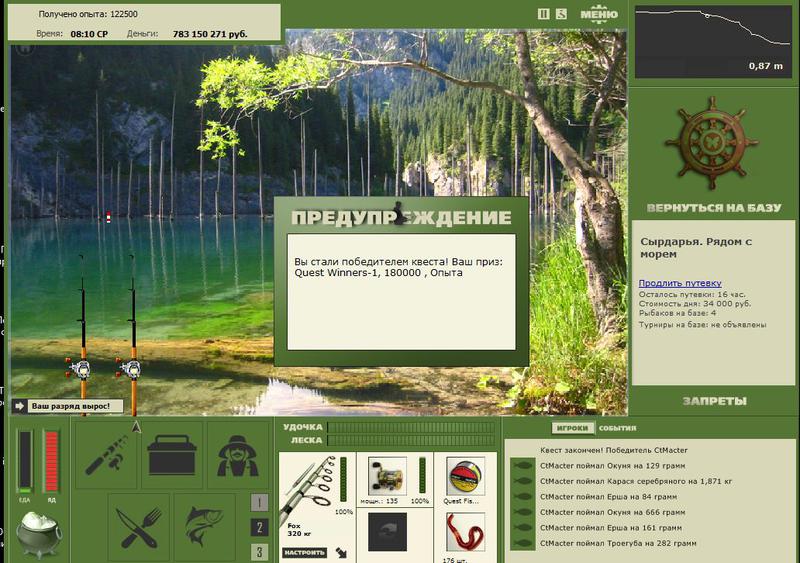Click event text CtMacter поймал Троегуба на 282 грамм
This screenshot has width=800, height=563.
(x=618, y=543)
